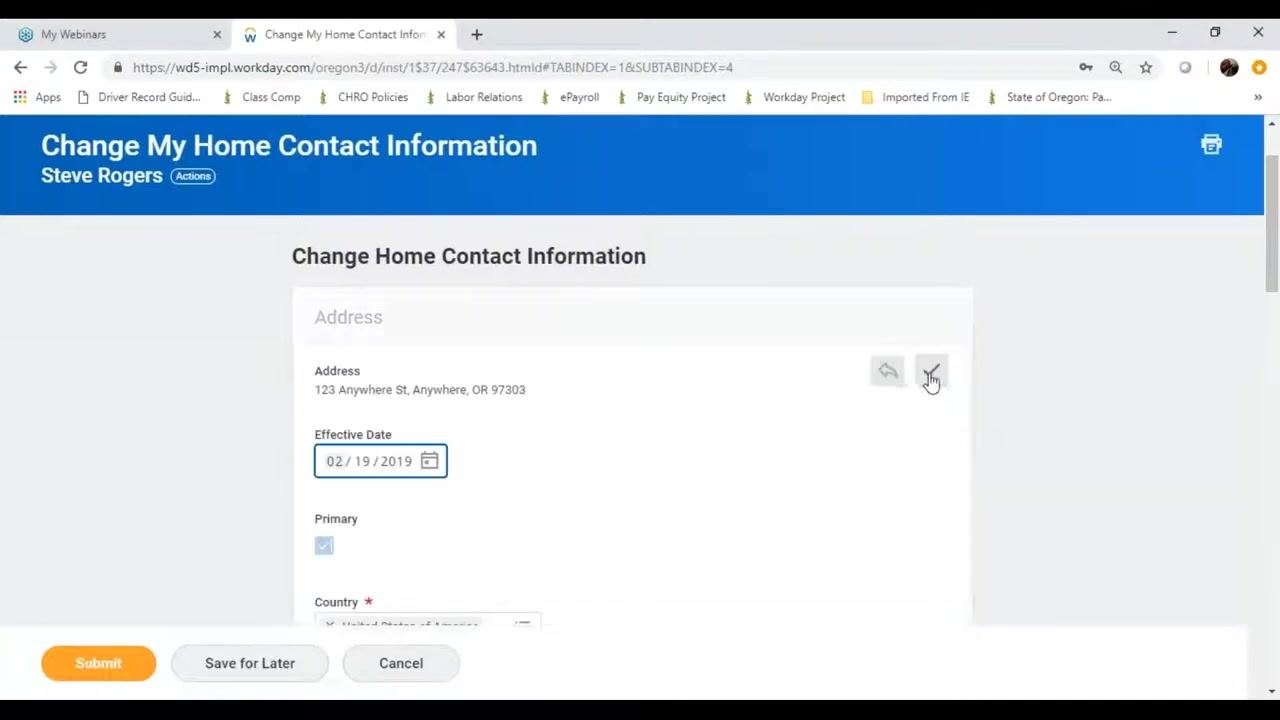The image size is (1280, 720).
Task: Click the Steve Rogers name in the header
Action: pyautogui.click(x=102, y=176)
